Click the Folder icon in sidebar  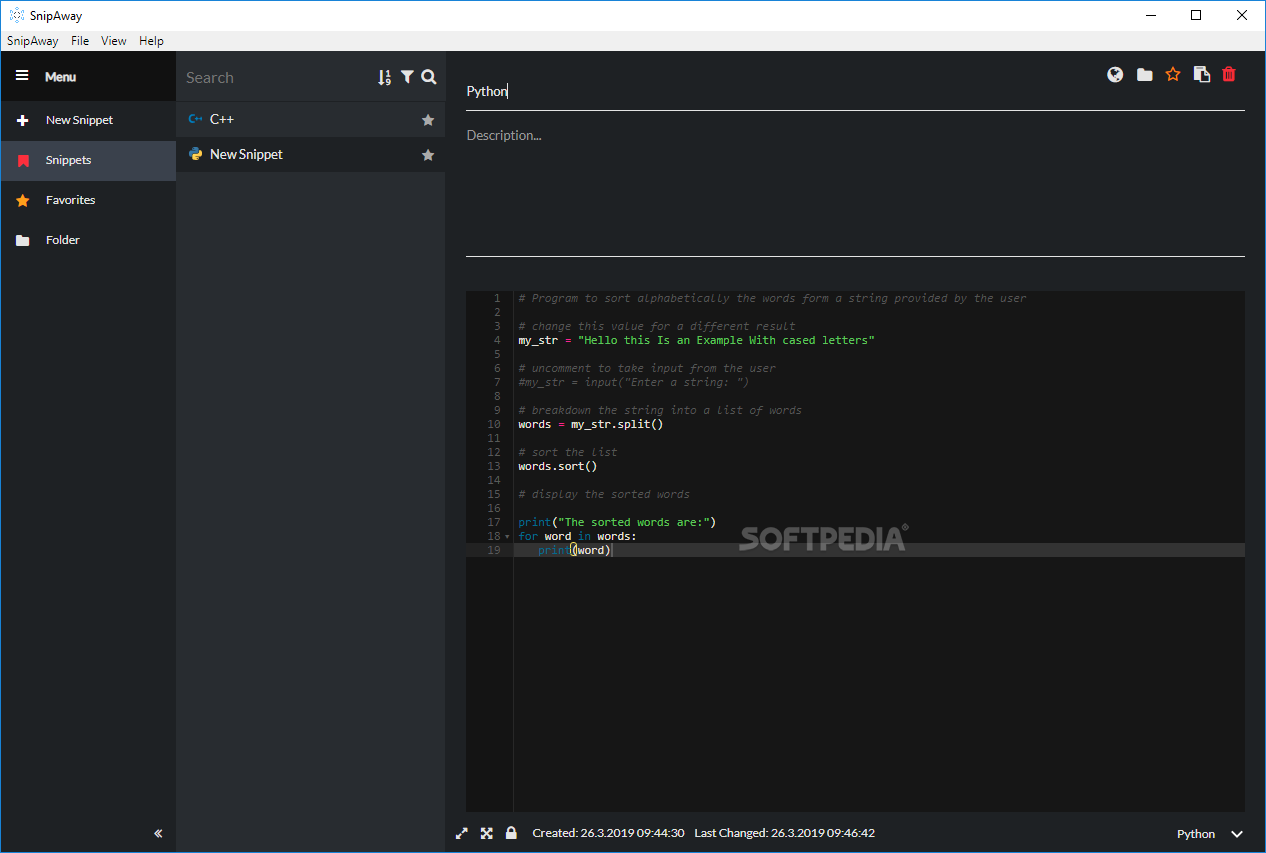click(x=23, y=240)
